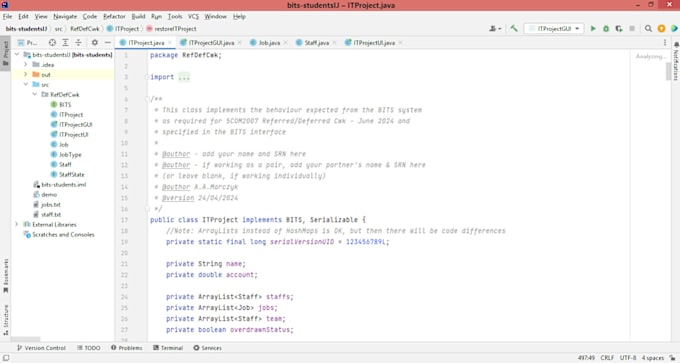Toggle Structure tool window stripe

click(x=5, y=320)
